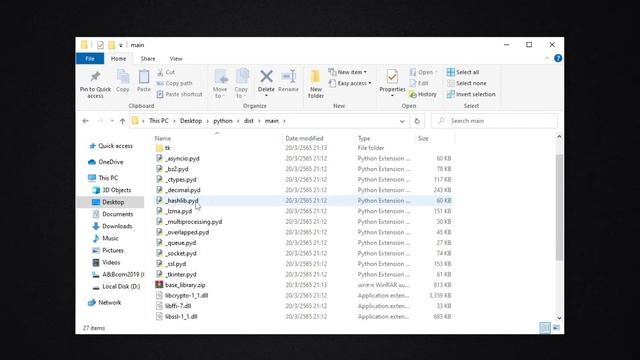Sort by the Name column header

163,138
